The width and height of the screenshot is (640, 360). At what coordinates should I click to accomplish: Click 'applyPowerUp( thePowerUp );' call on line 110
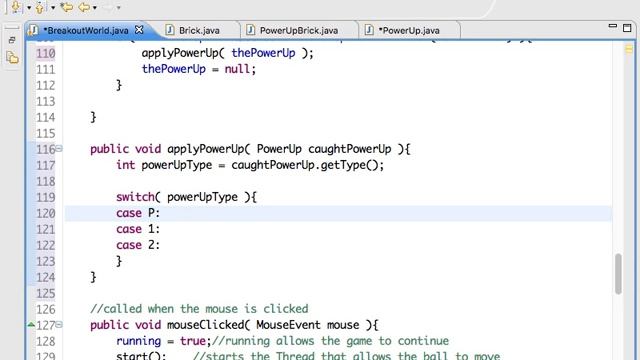coord(227,53)
